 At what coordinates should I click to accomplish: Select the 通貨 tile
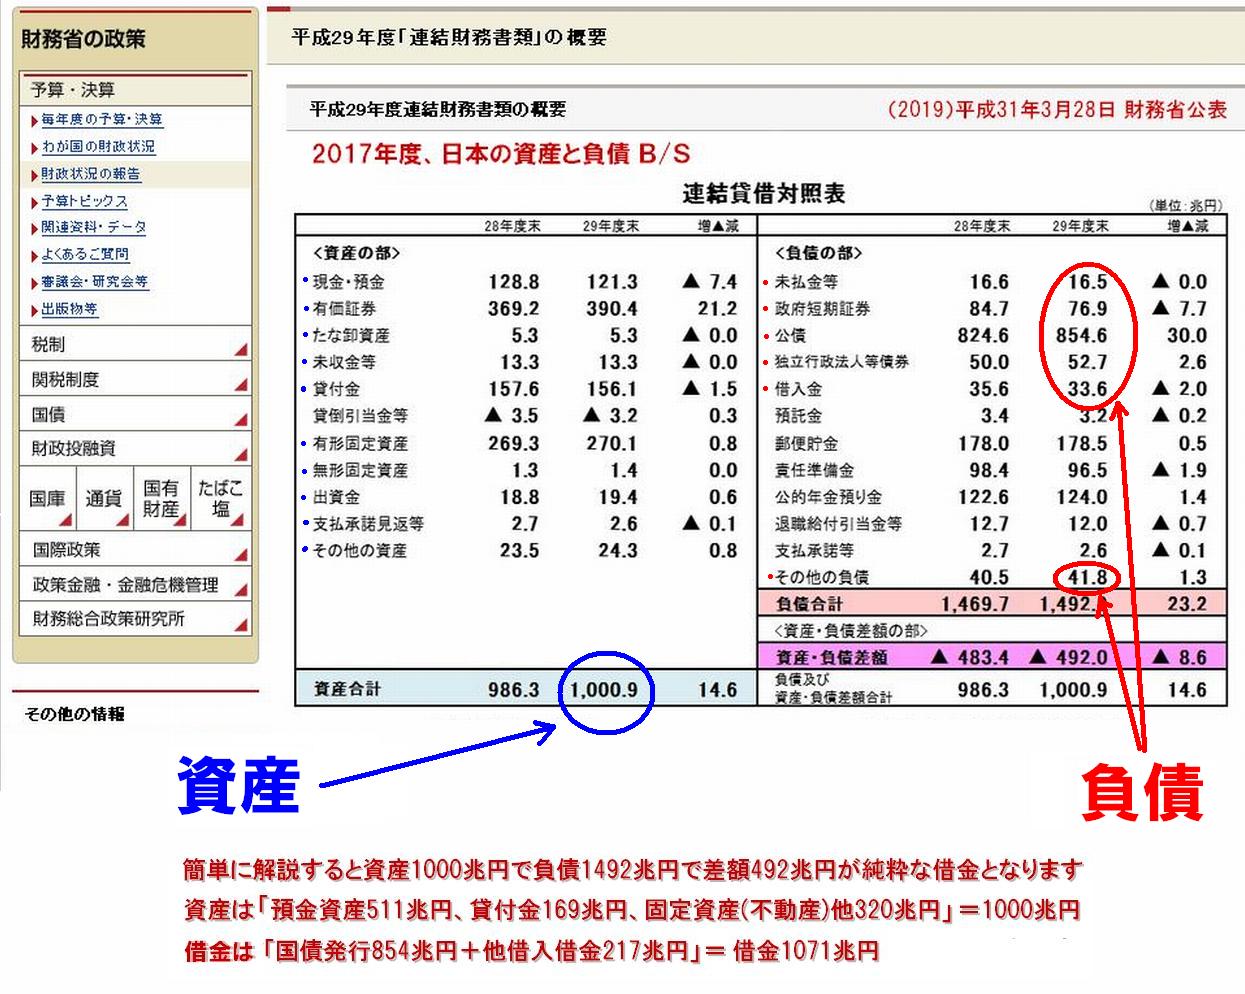point(104,499)
